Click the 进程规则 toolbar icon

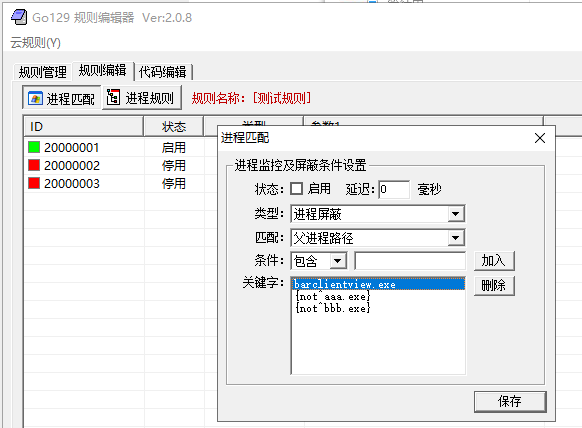(x=113, y=98)
